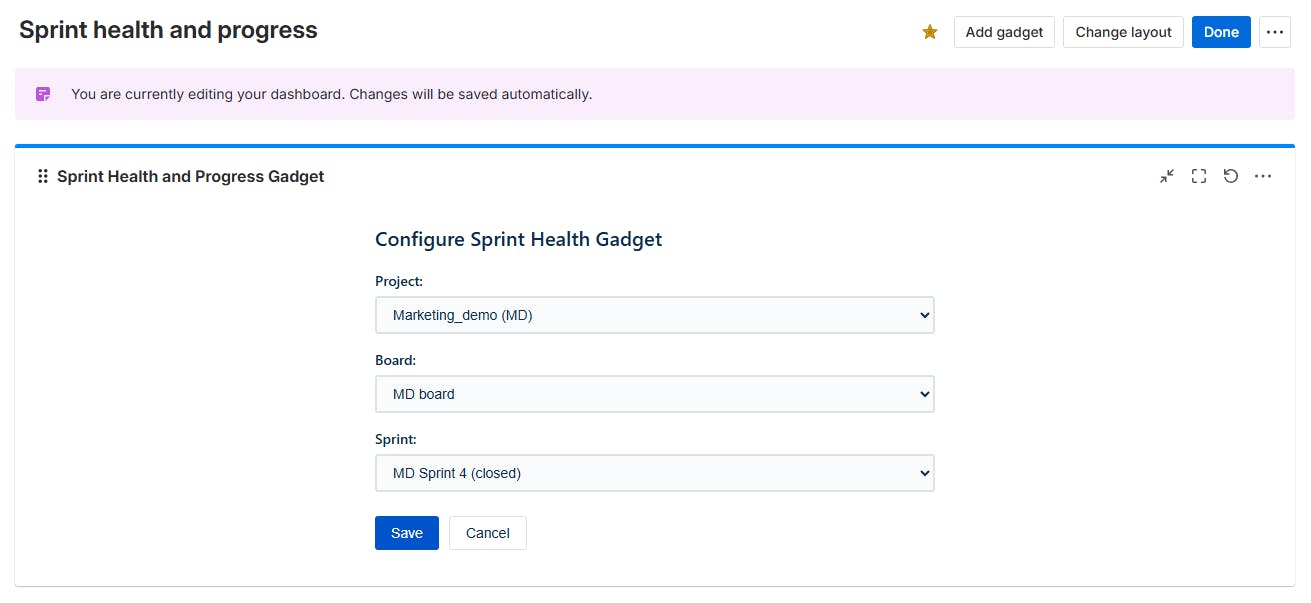Click the gadget drag handle icon
Image resolution: width=1311 pixels, height=603 pixels.
tap(43, 176)
